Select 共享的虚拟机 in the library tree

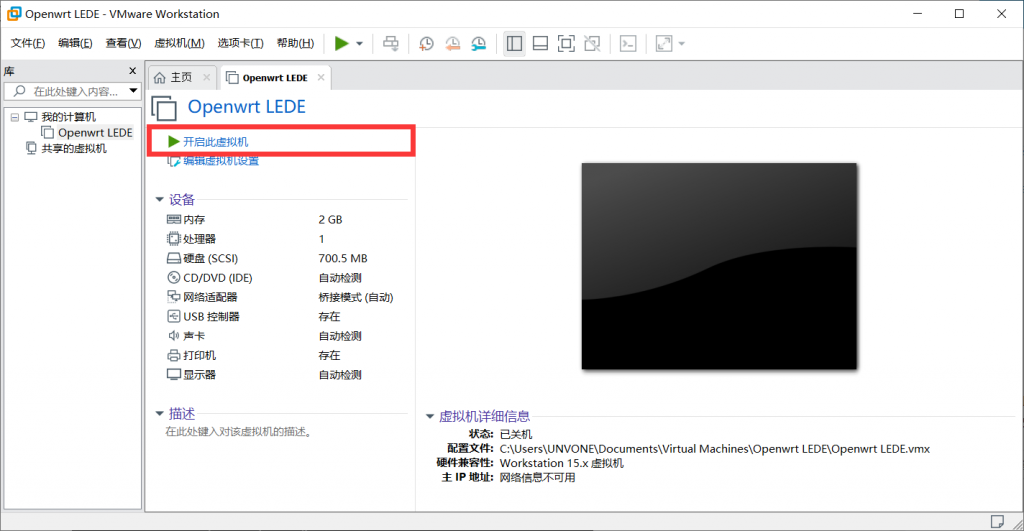[74, 148]
